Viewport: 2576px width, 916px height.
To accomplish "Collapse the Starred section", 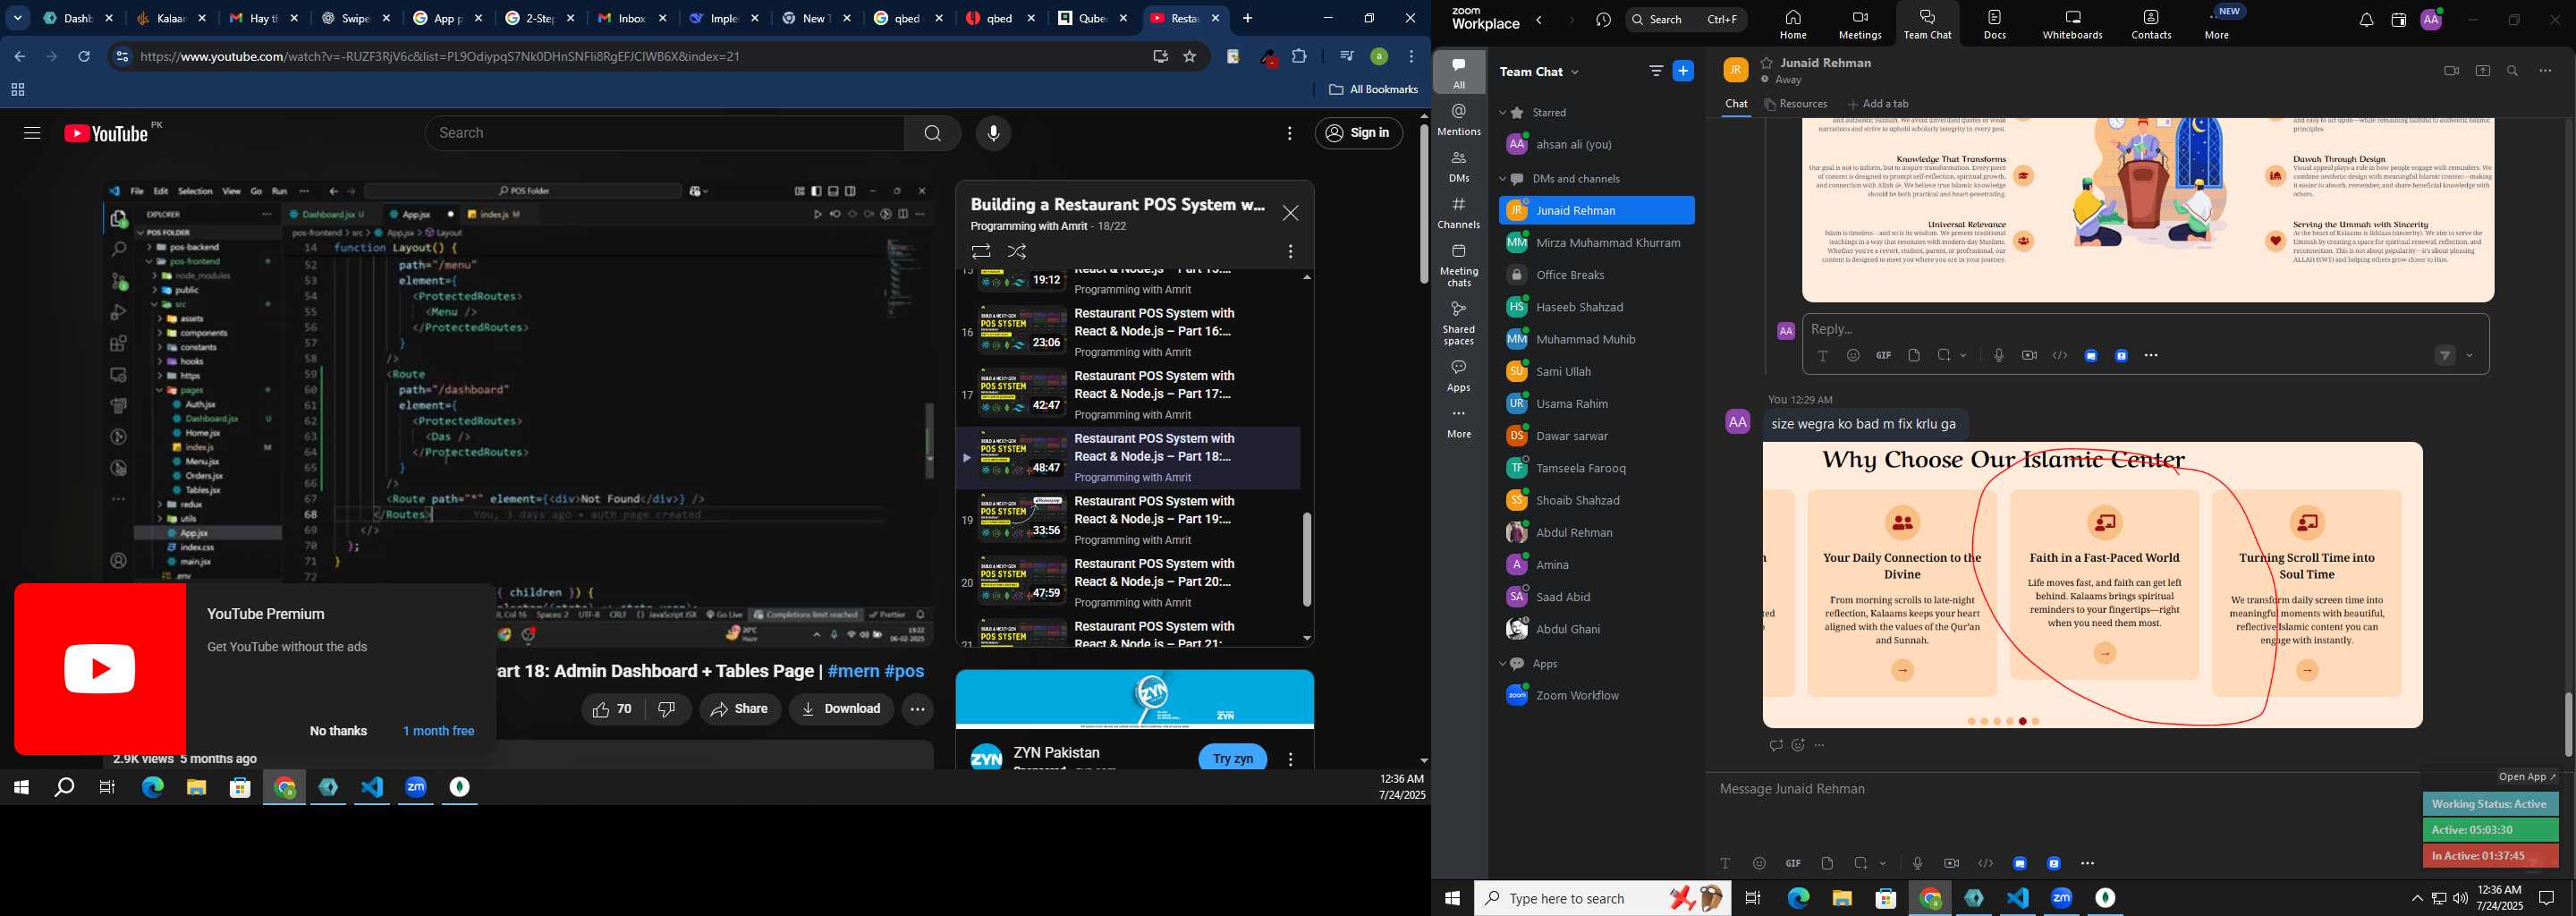I will tap(1502, 113).
